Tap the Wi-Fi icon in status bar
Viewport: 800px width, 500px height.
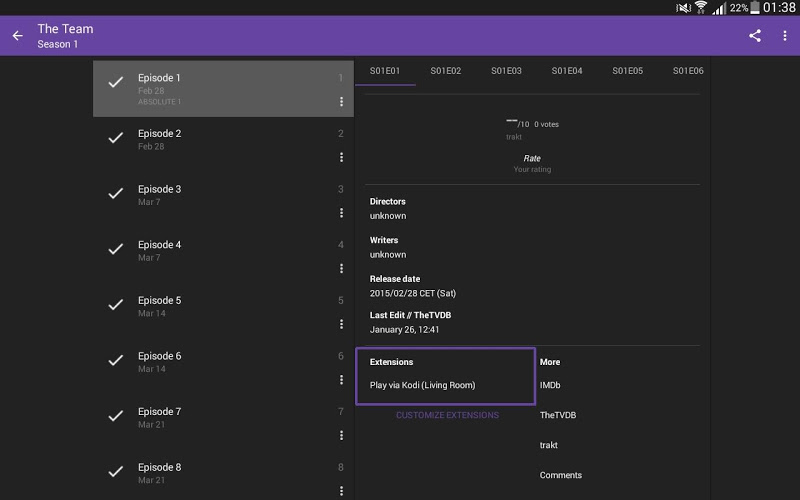click(701, 8)
